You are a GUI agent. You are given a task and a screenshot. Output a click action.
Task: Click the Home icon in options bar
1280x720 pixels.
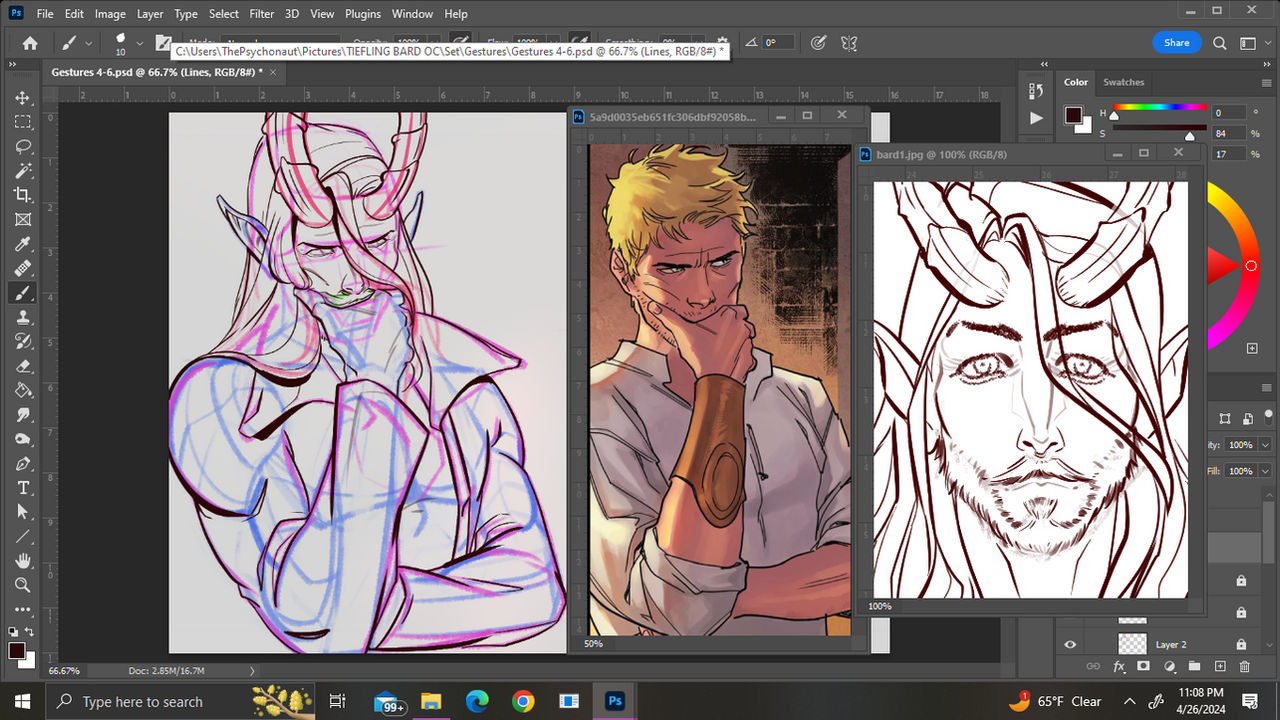(30, 43)
